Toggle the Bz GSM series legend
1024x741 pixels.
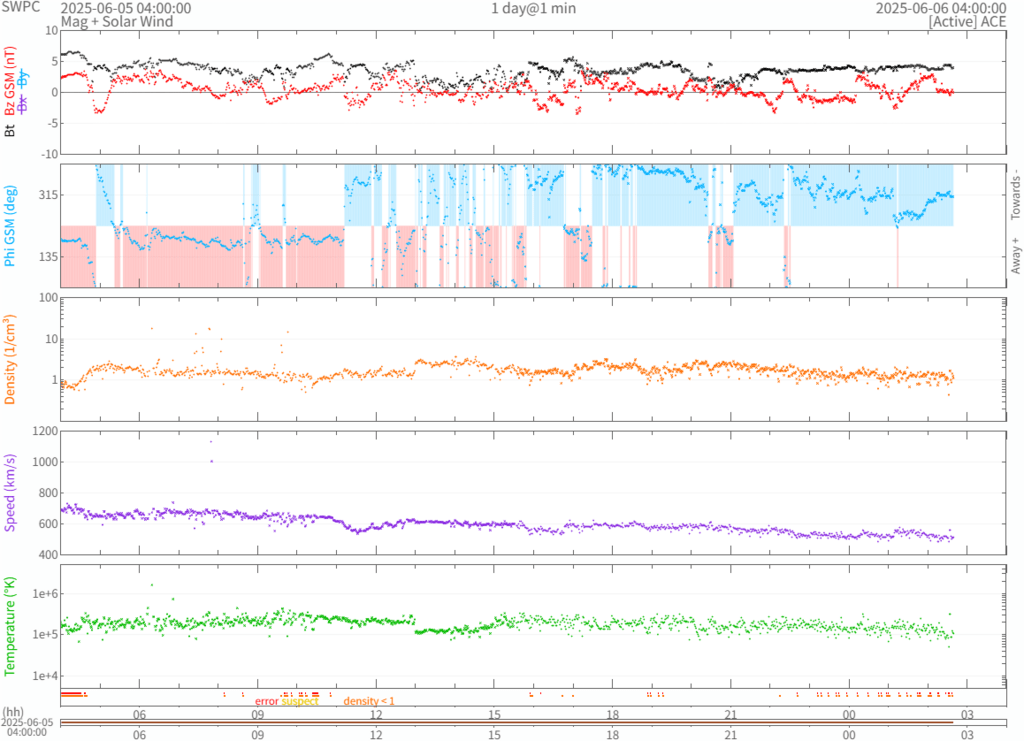[10, 82]
